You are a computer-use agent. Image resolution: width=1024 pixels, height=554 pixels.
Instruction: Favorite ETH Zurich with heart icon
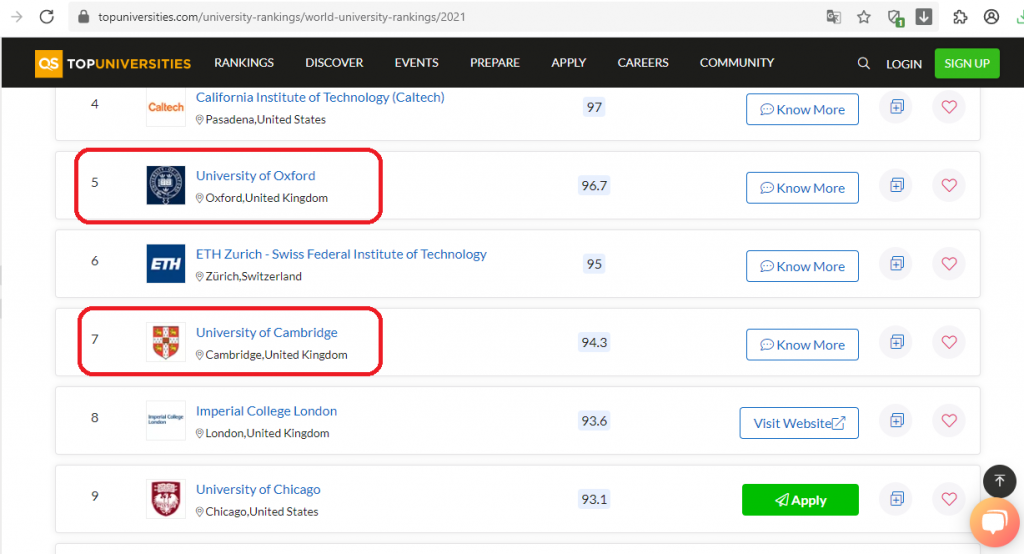[x=949, y=263]
